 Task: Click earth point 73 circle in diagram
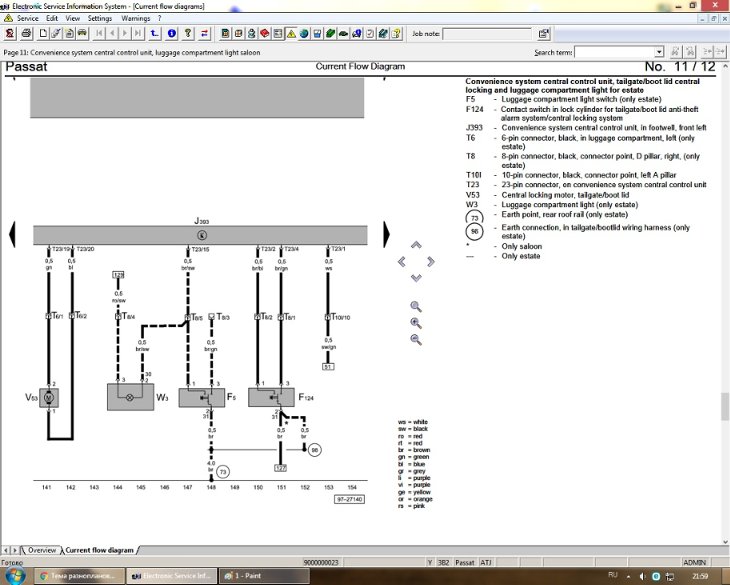pos(223,472)
